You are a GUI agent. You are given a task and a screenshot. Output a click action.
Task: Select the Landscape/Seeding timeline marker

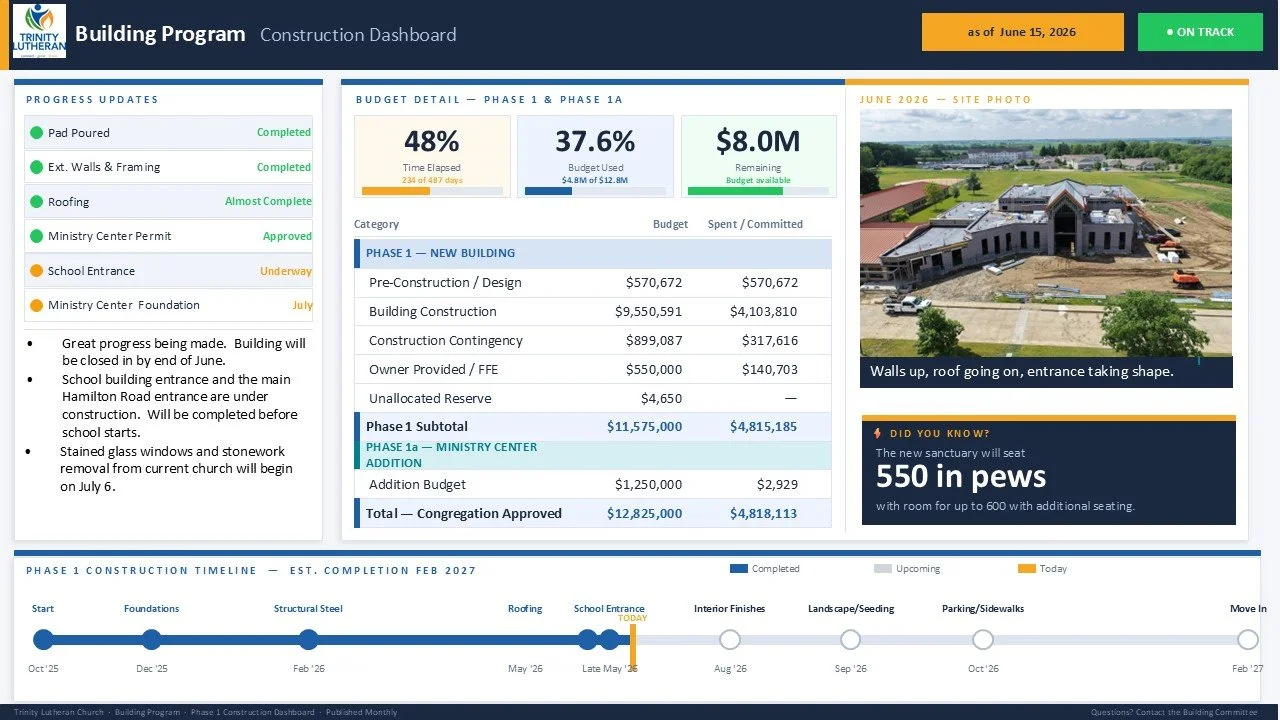tap(850, 640)
